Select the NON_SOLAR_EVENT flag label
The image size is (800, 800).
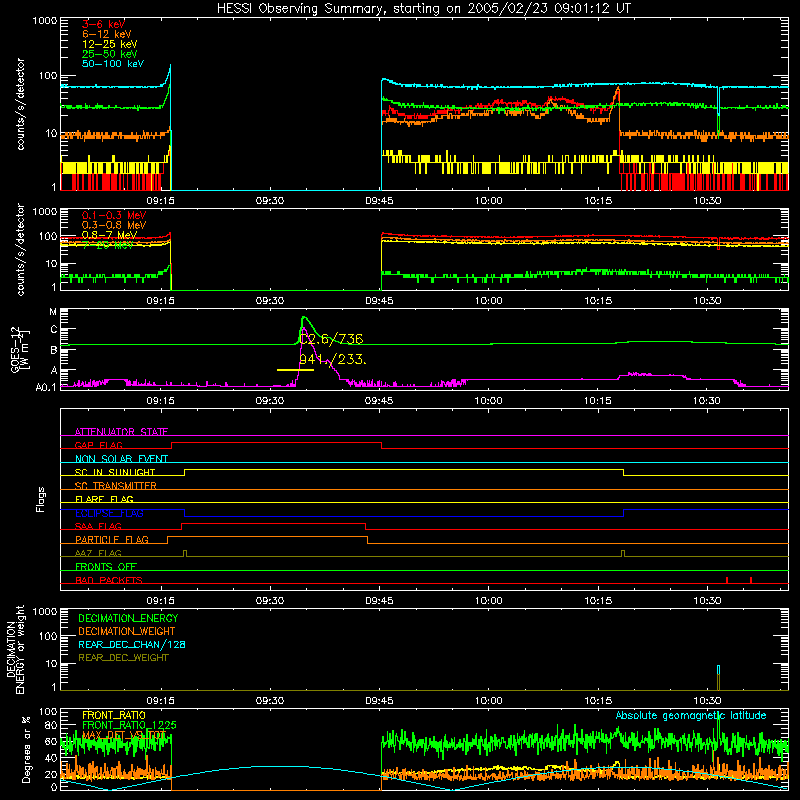coord(121,459)
